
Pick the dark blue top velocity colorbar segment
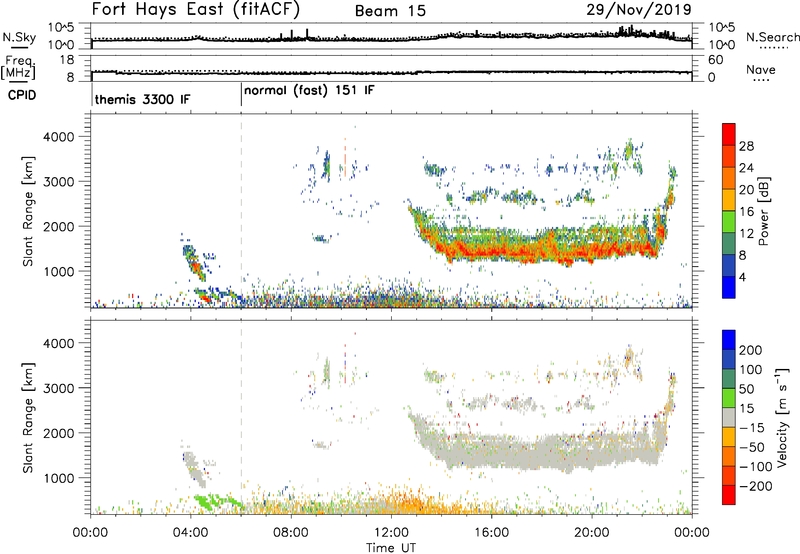[x=729, y=339]
